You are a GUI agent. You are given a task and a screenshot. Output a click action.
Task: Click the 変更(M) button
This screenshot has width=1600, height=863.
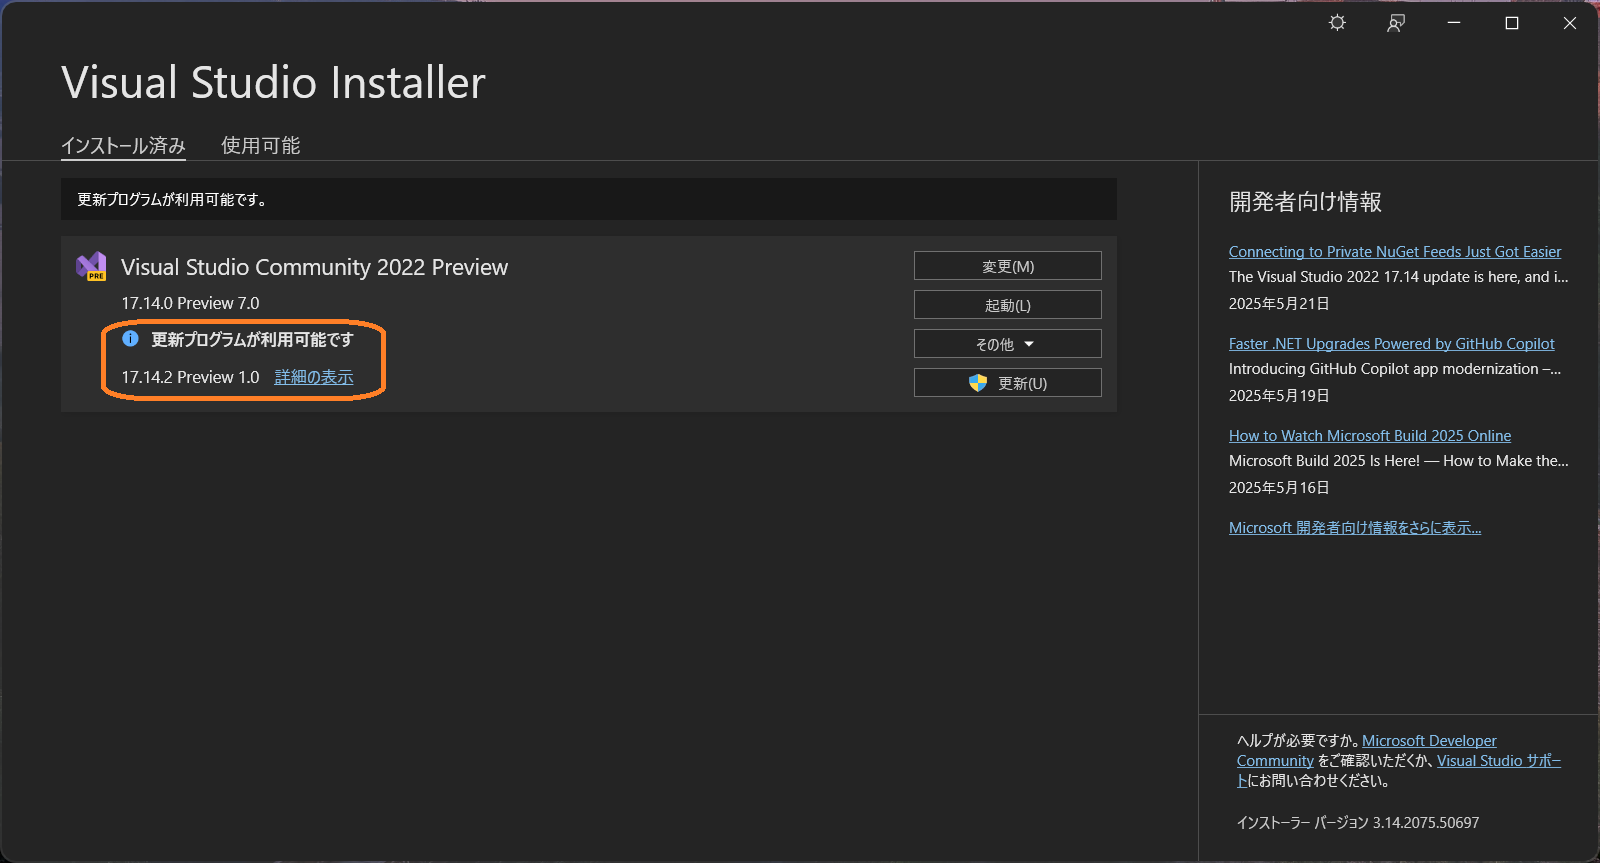click(x=1008, y=266)
